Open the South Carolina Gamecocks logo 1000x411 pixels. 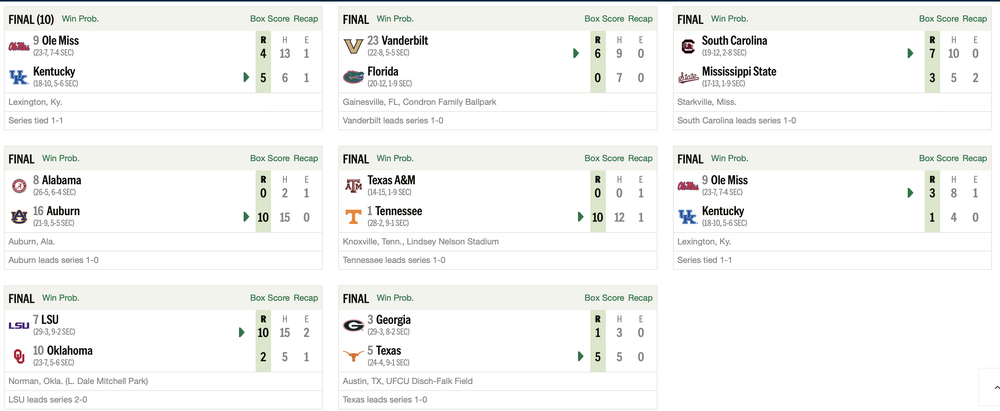(x=687, y=47)
